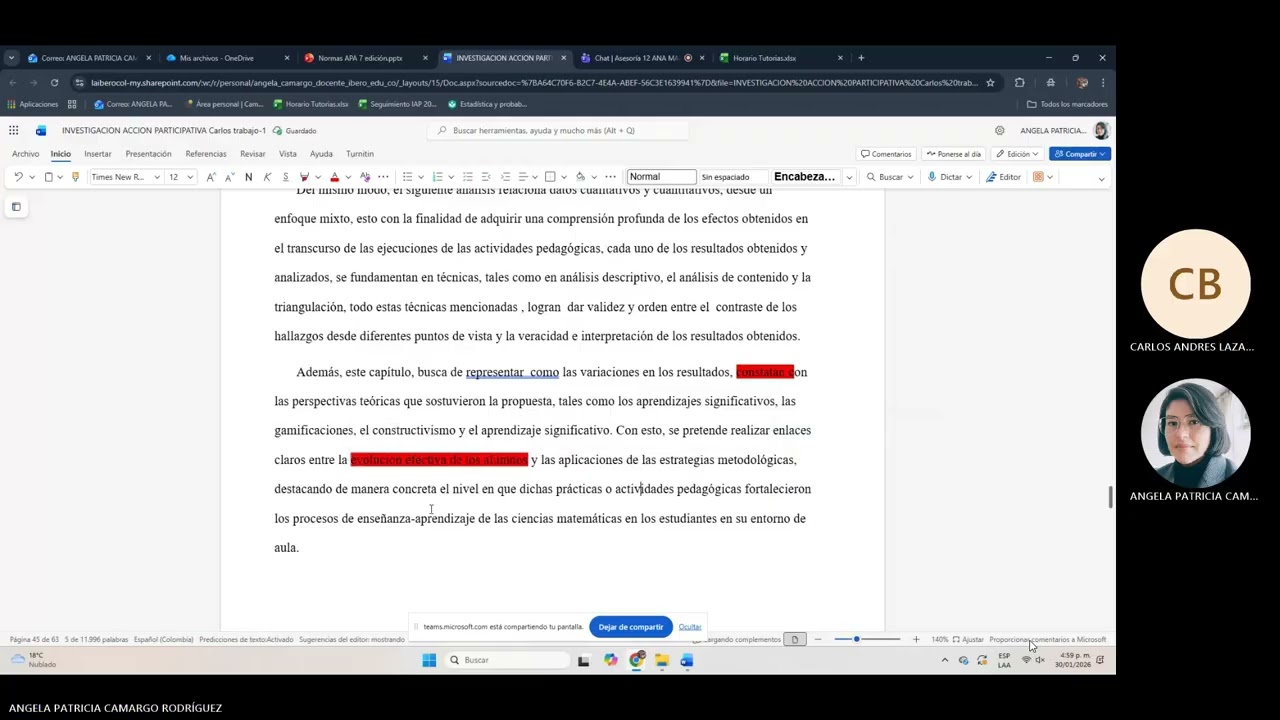Click the taskbar Buscar search box
The image size is (1280, 720).
tap(506, 660)
